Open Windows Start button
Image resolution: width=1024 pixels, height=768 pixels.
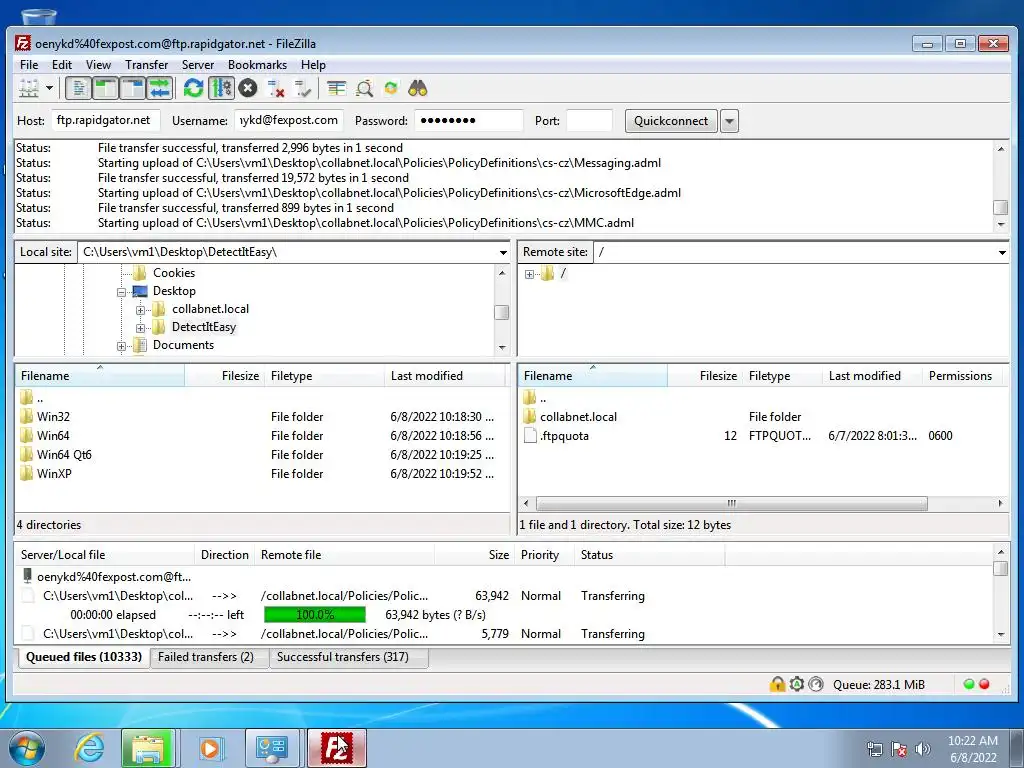(x=27, y=748)
